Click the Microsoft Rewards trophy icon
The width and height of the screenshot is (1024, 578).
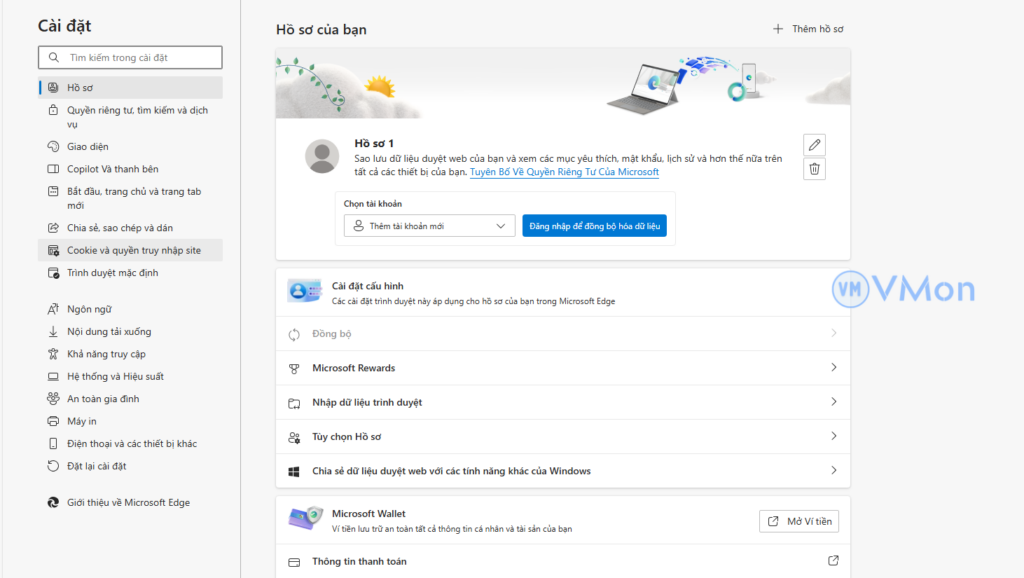(294, 368)
